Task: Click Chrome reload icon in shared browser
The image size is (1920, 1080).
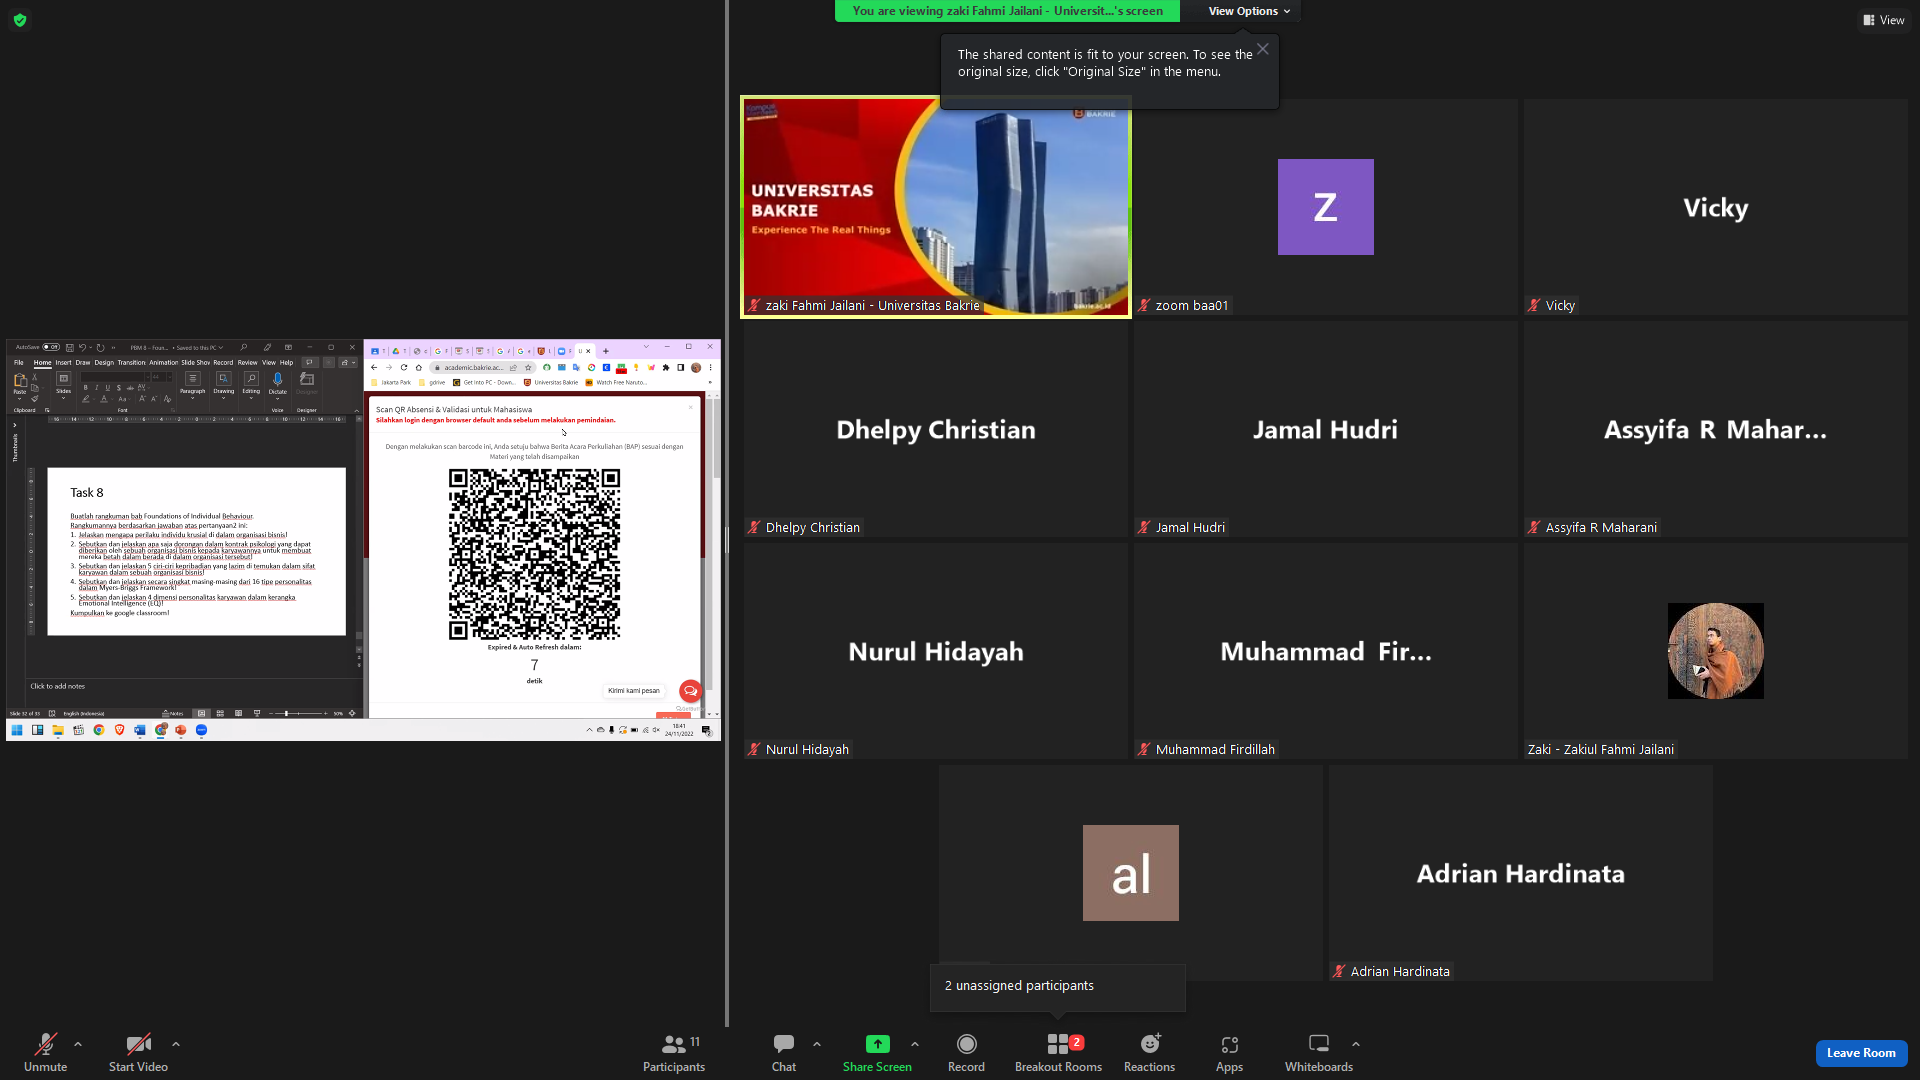Action: click(x=404, y=367)
